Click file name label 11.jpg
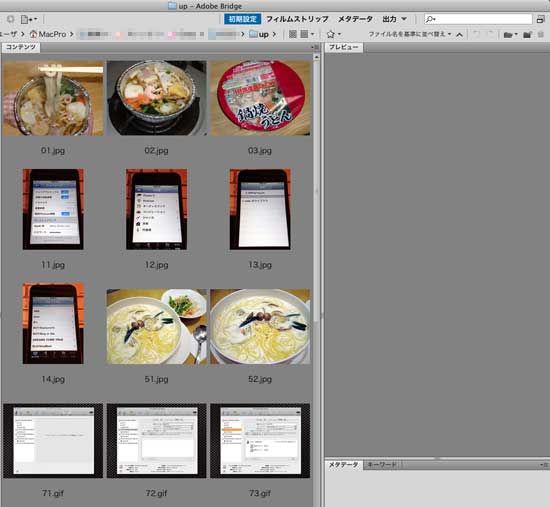The height and width of the screenshot is (507, 550). tap(53, 265)
